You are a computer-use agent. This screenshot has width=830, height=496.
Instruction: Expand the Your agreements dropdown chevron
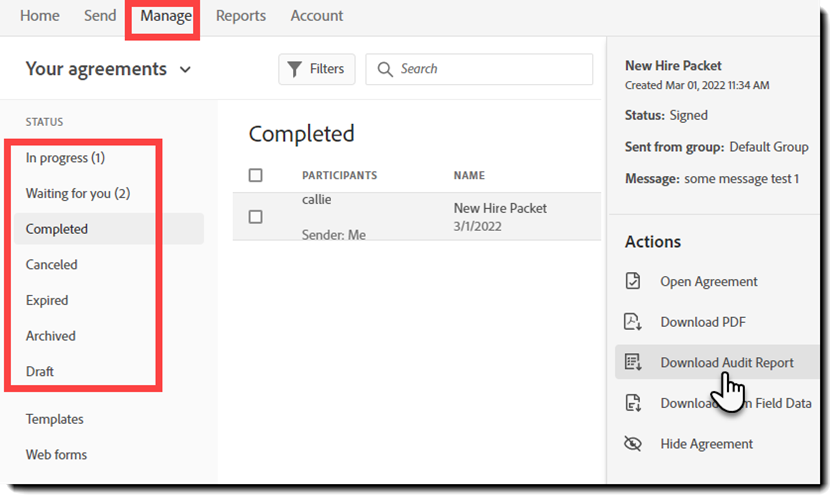click(184, 70)
